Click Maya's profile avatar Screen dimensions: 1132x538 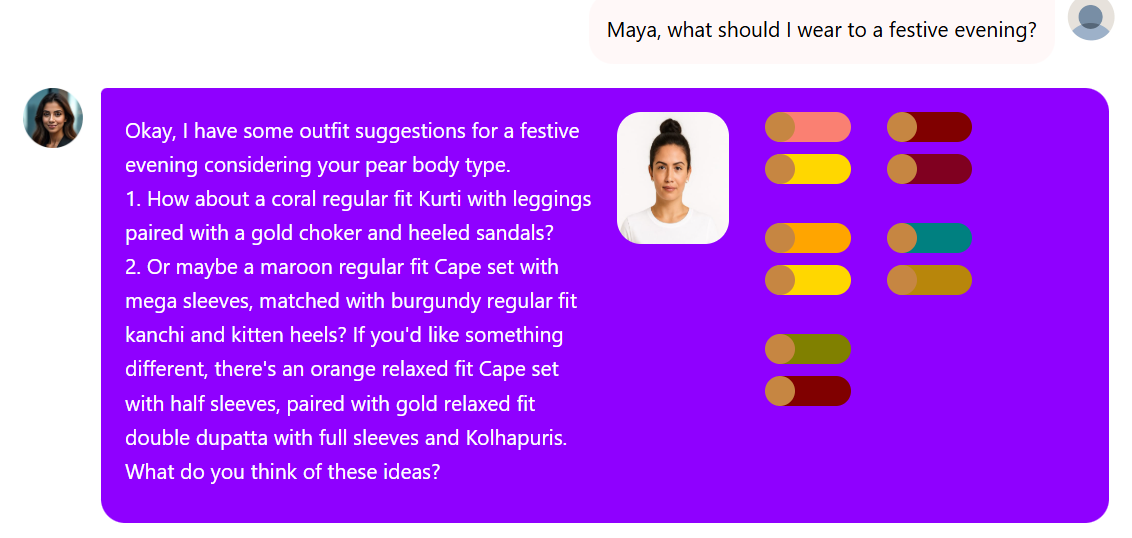(53, 118)
